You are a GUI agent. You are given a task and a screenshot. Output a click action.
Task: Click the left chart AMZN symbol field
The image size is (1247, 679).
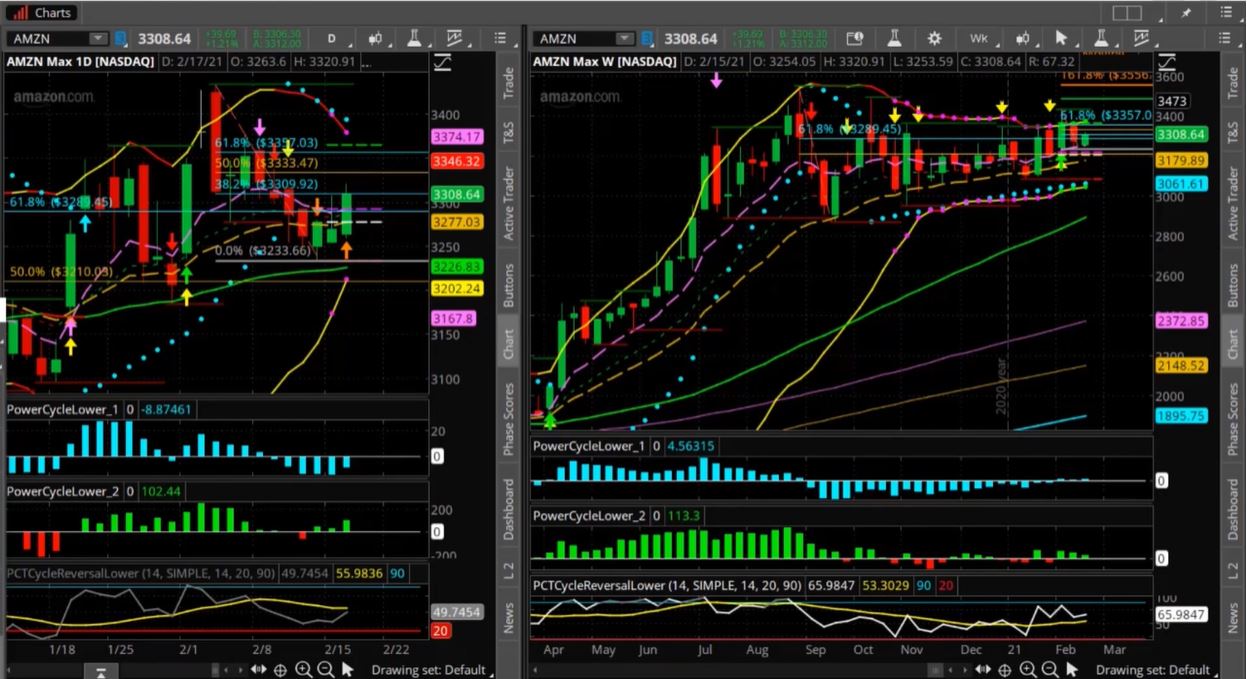click(58, 39)
